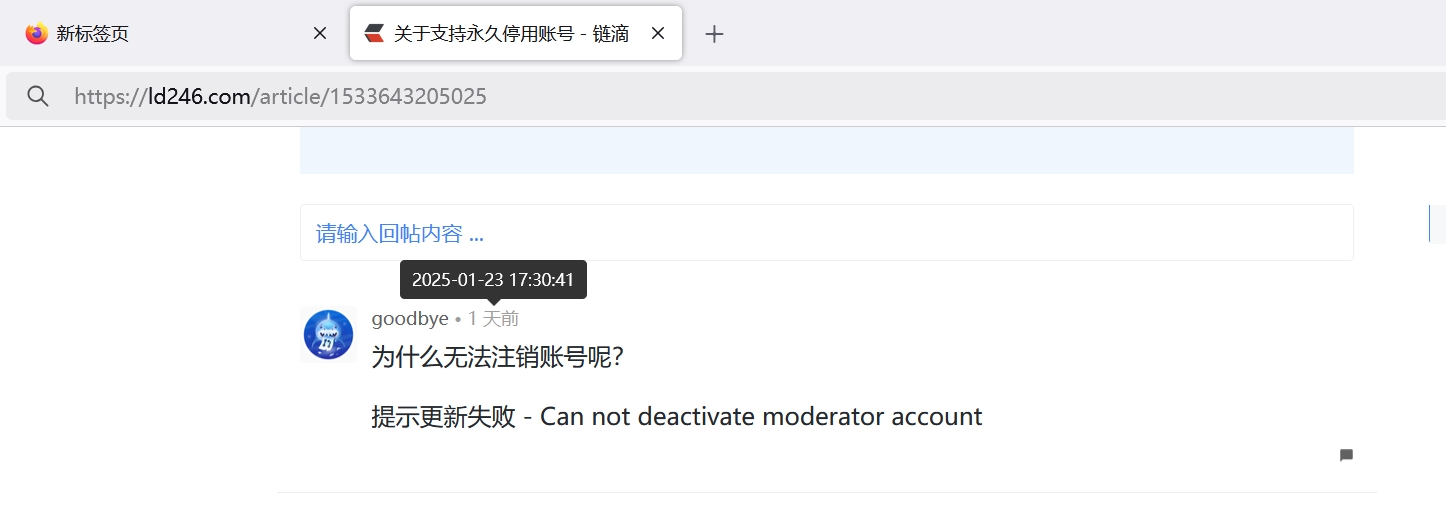1446x508 pixels.
Task: Focus the 请输入回帖内容 reply box
Action: click(826, 233)
